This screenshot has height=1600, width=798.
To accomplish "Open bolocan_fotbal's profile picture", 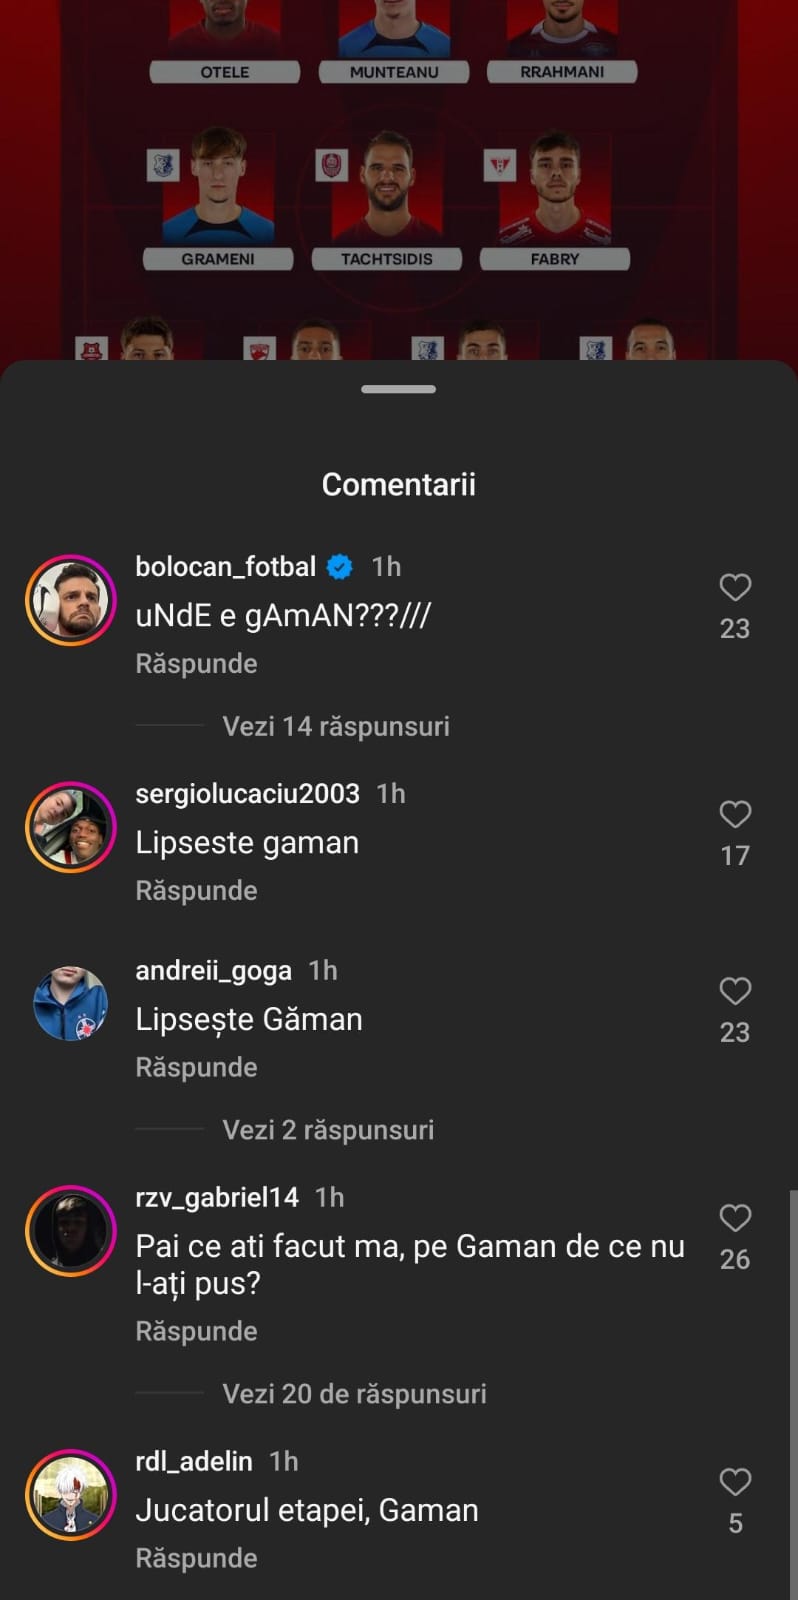I will 71,600.
